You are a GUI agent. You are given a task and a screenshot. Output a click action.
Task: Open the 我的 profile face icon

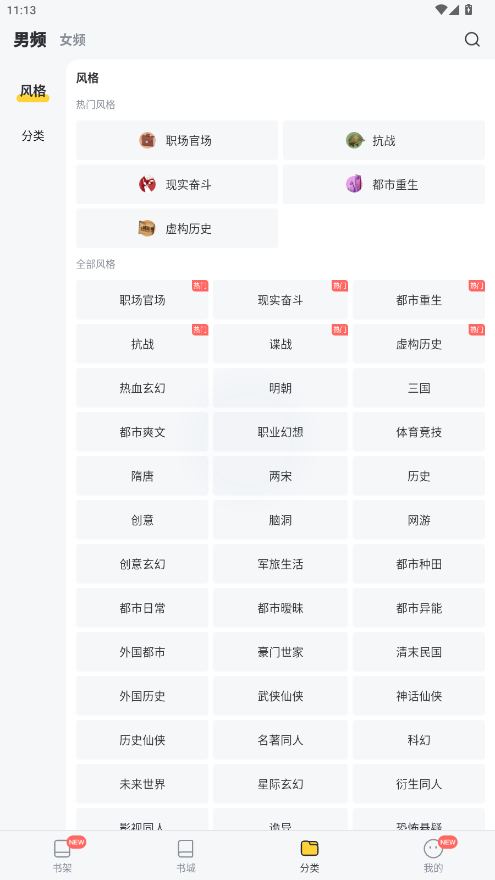[433, 848]
